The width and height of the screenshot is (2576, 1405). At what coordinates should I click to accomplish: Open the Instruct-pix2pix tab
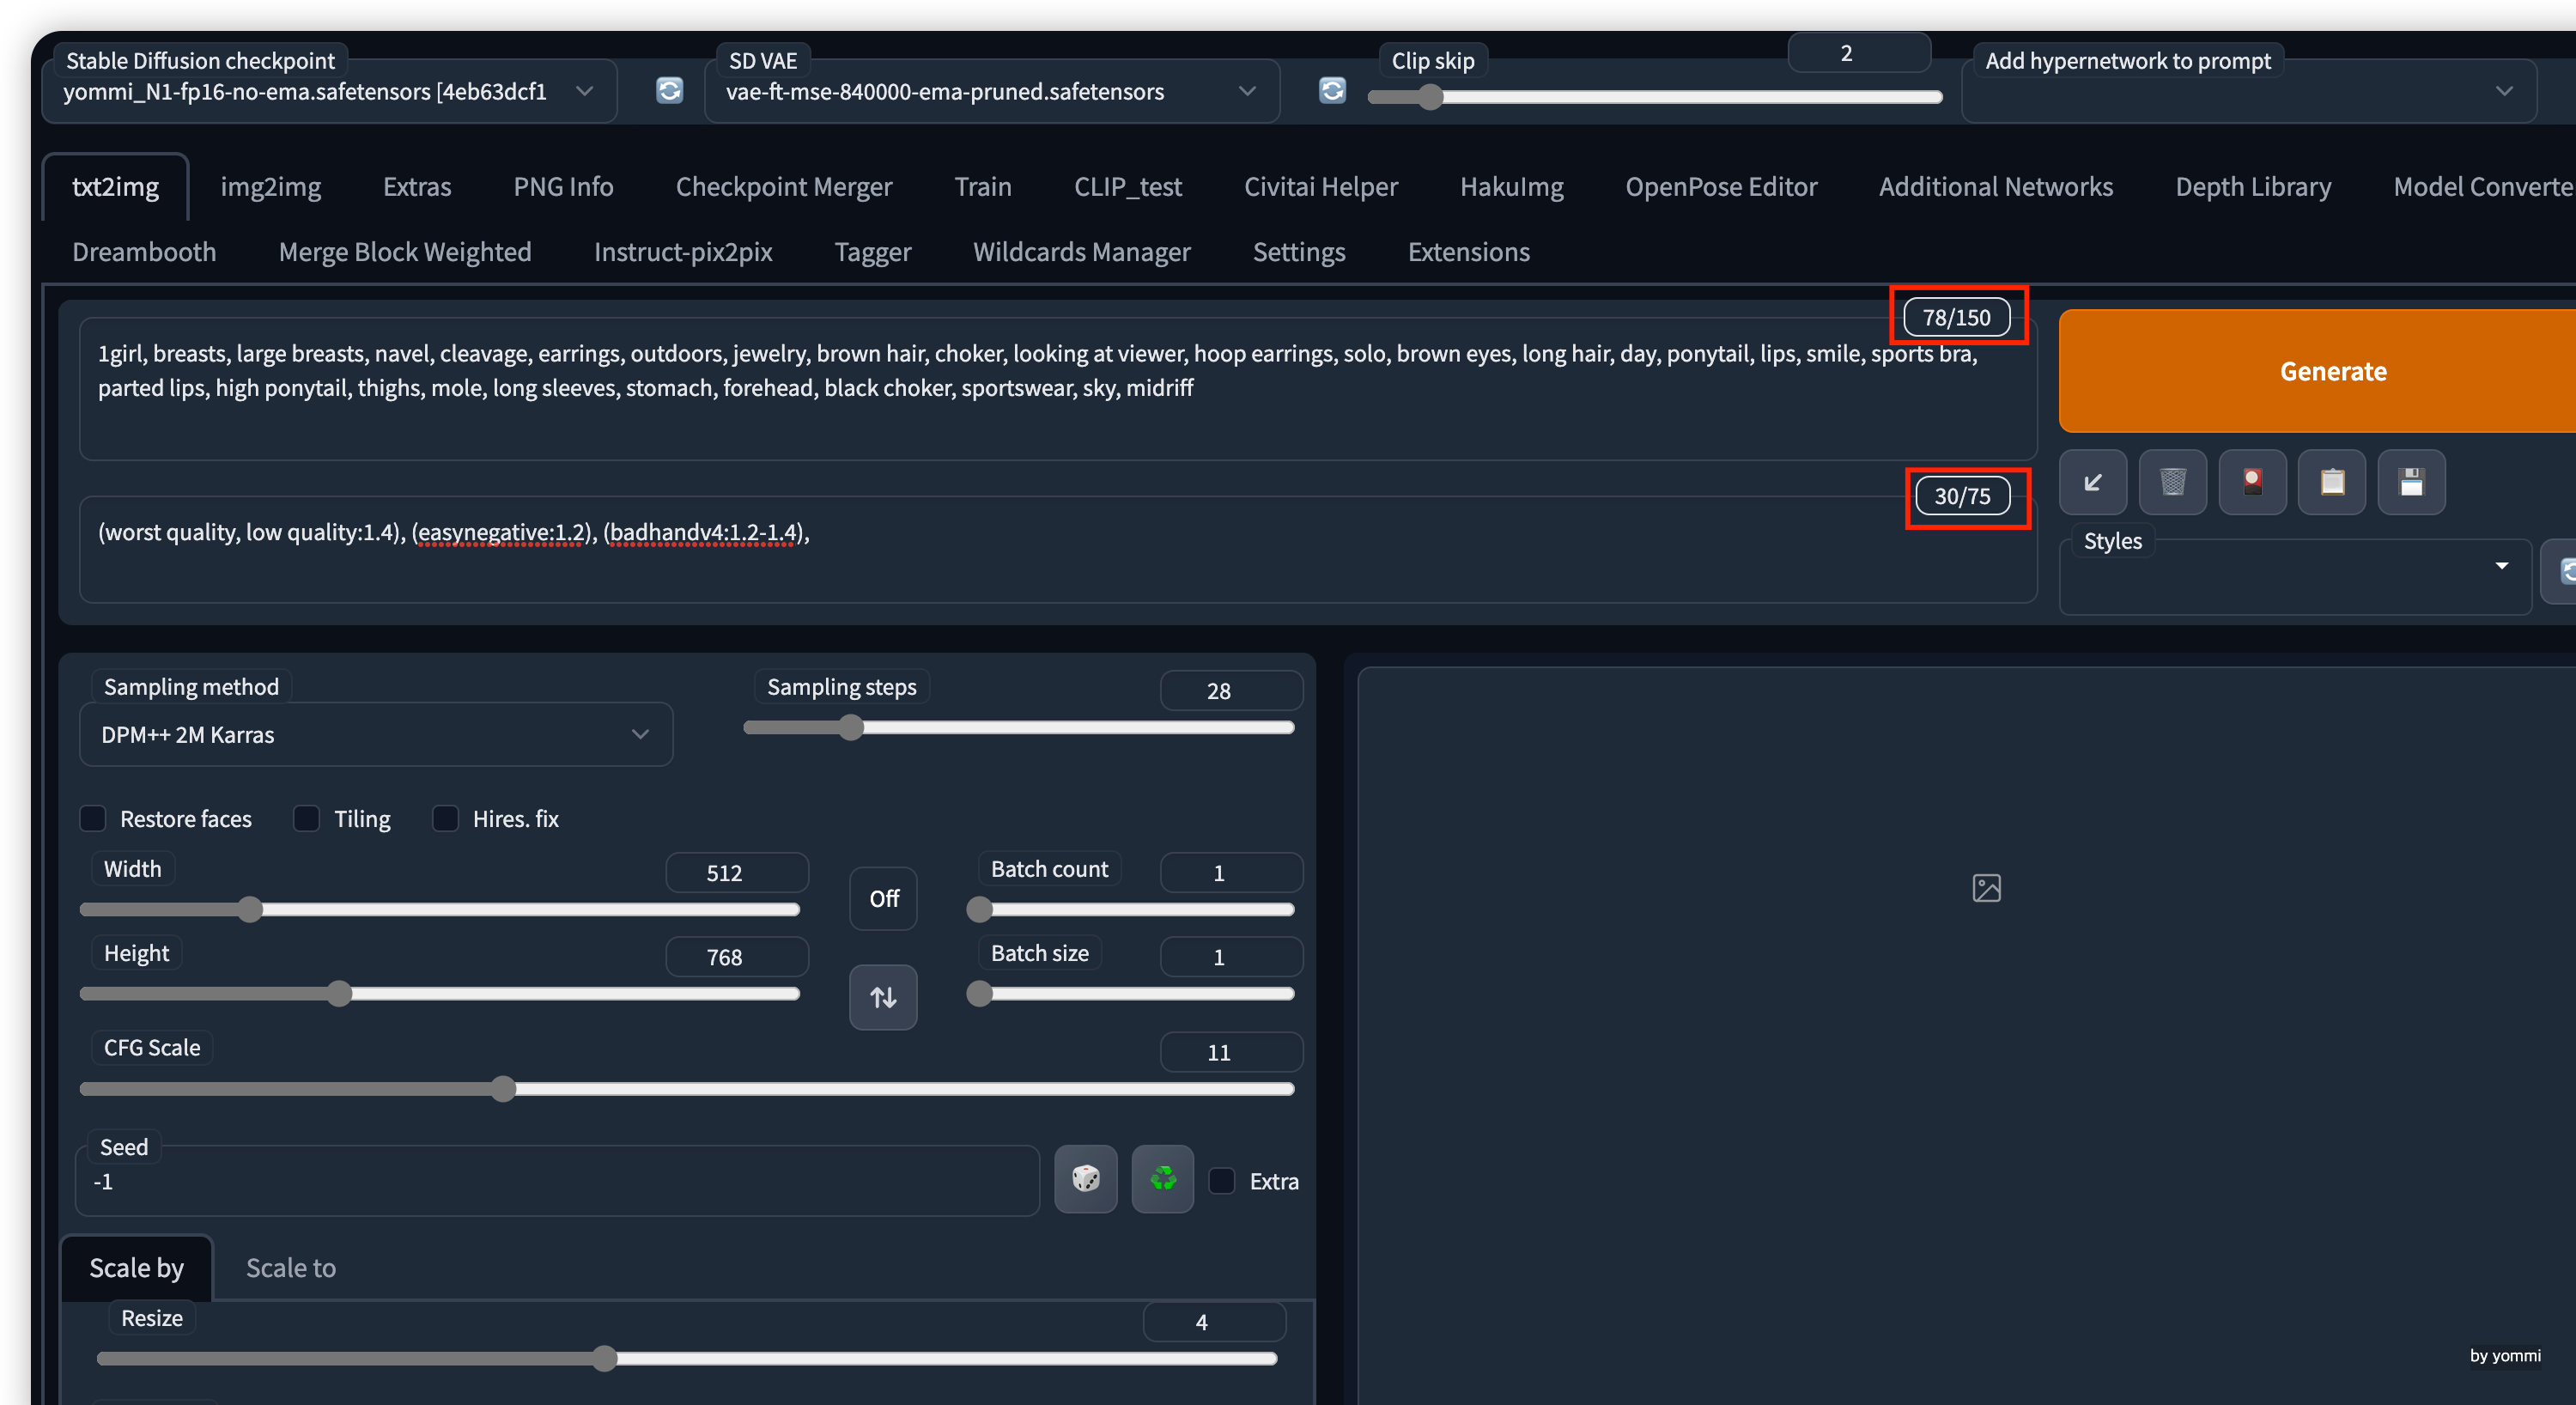click(x=683, y=252)
